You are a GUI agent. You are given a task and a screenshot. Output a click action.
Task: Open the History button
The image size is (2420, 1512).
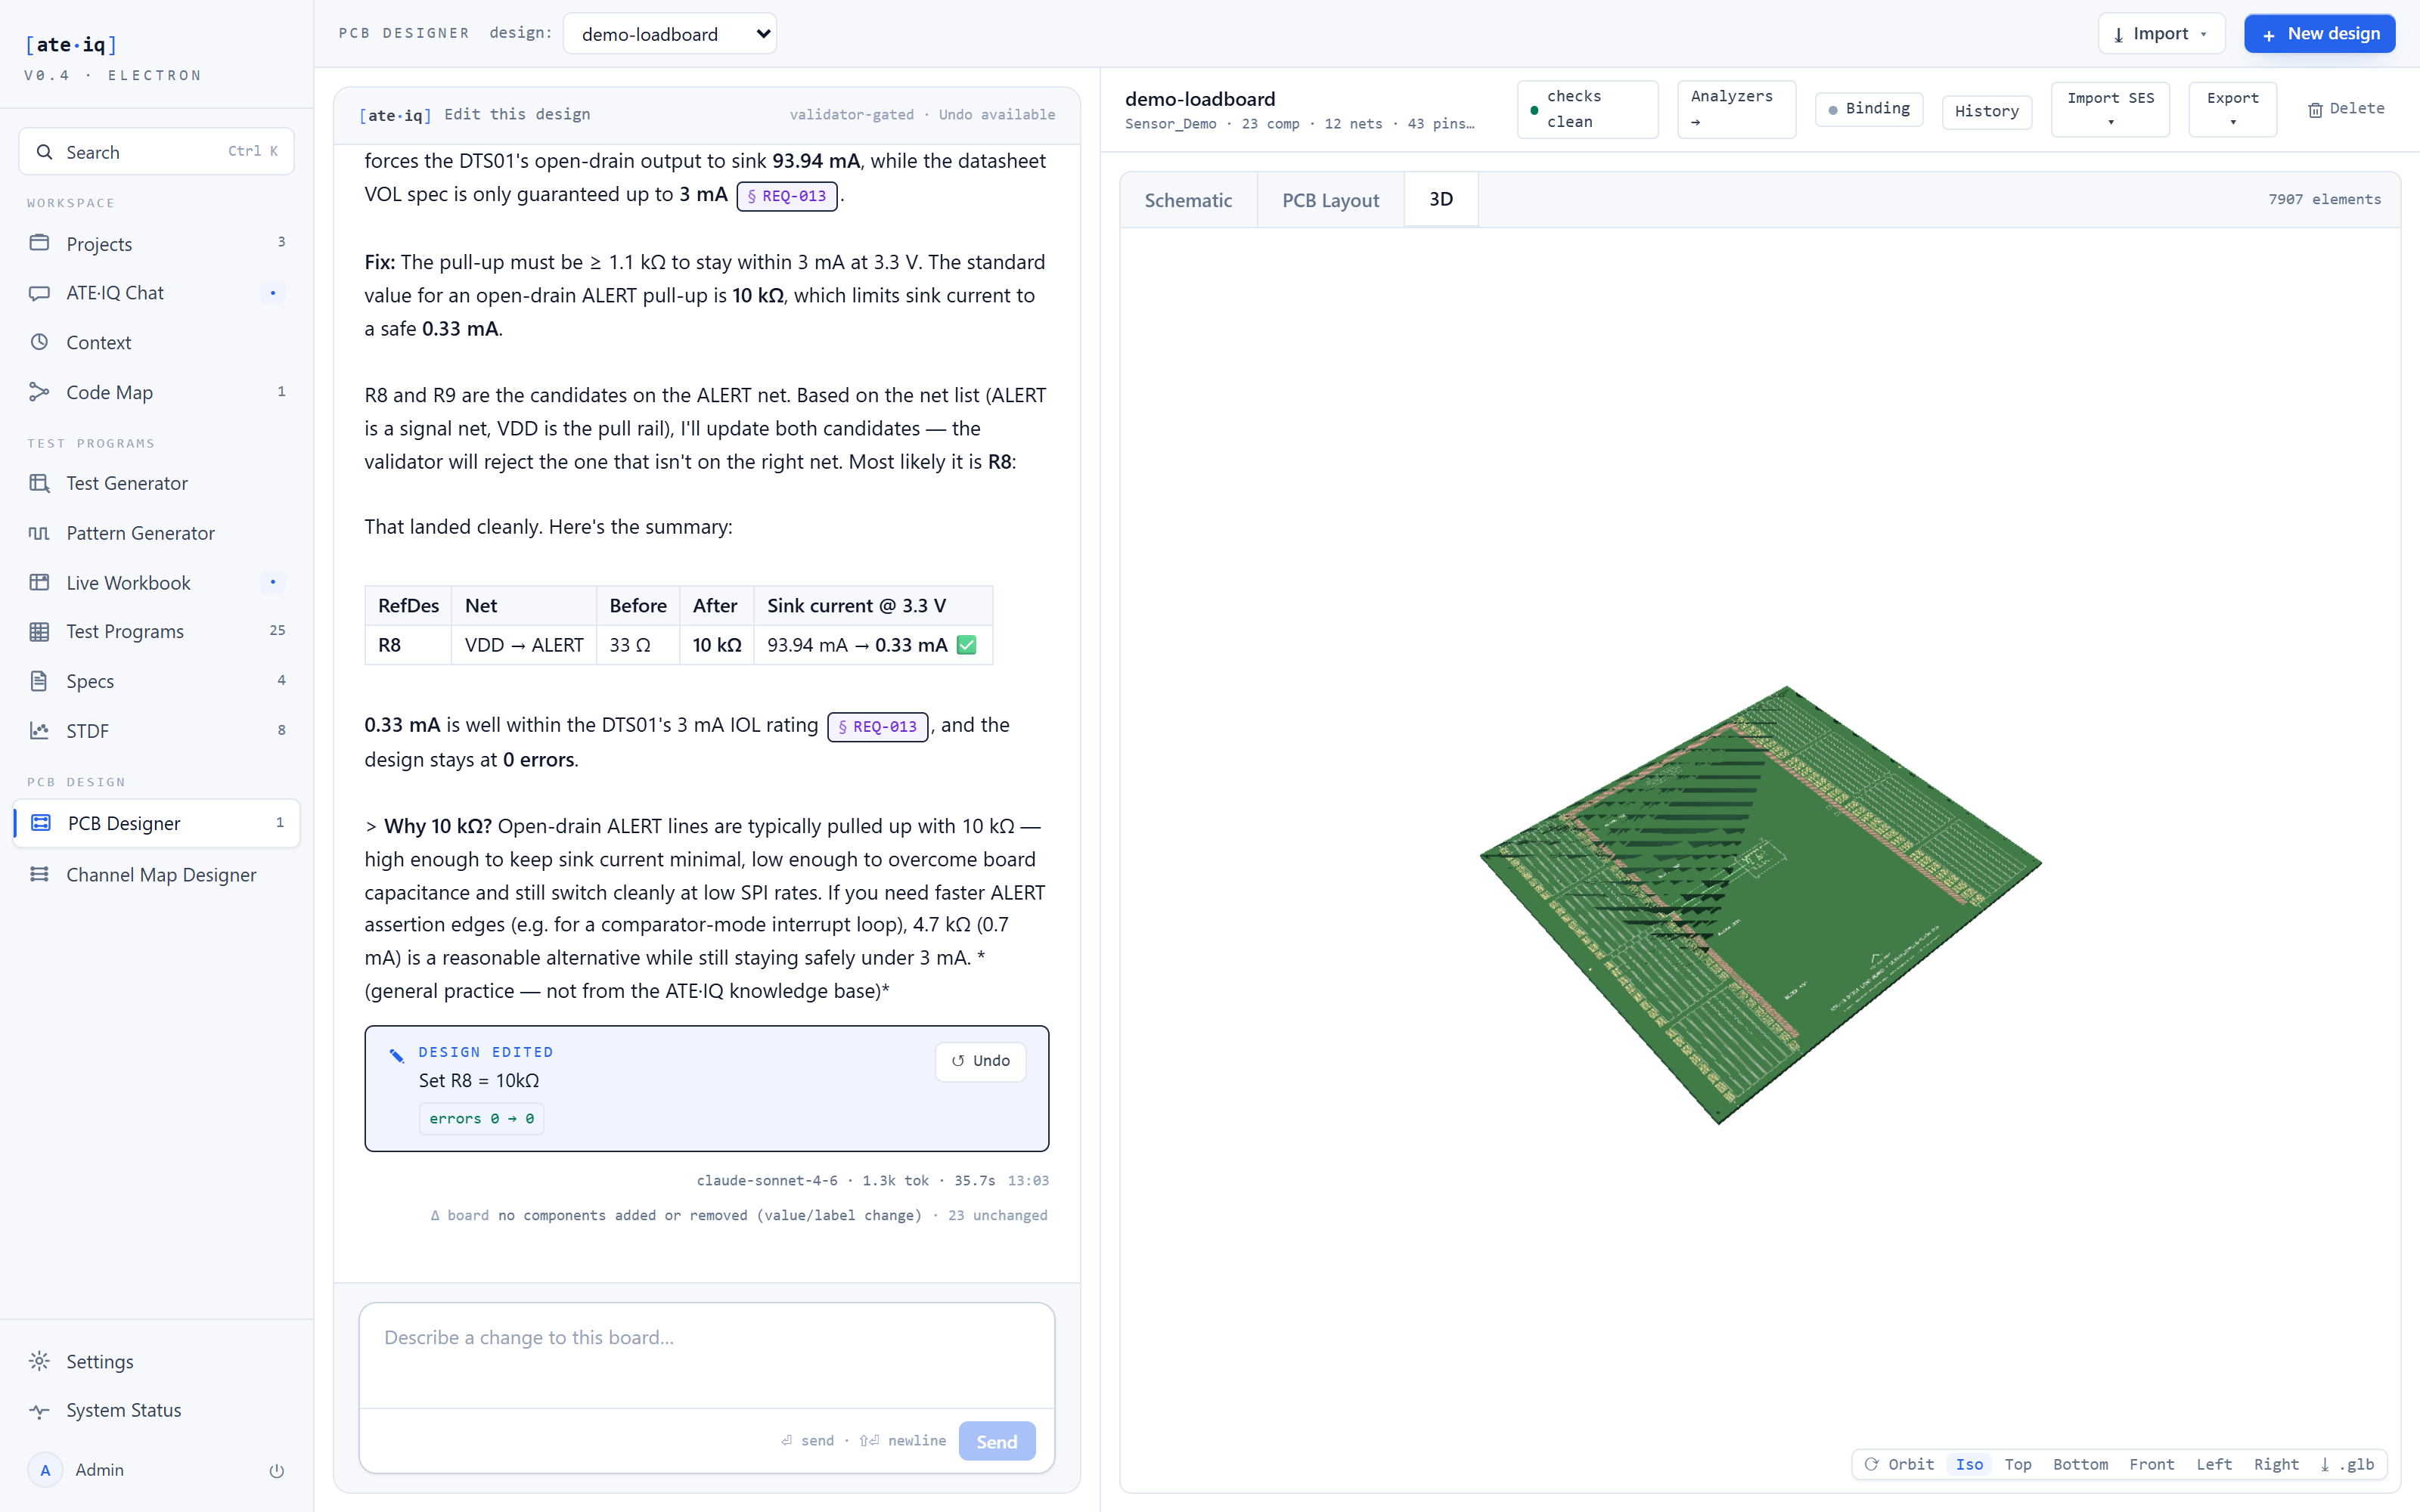coord(1986,111)
